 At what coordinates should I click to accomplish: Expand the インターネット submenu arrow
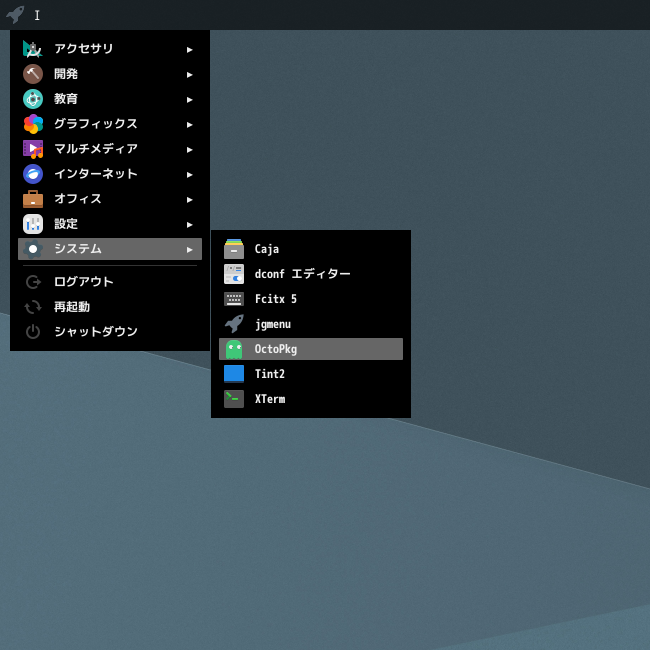click(189, 174)
